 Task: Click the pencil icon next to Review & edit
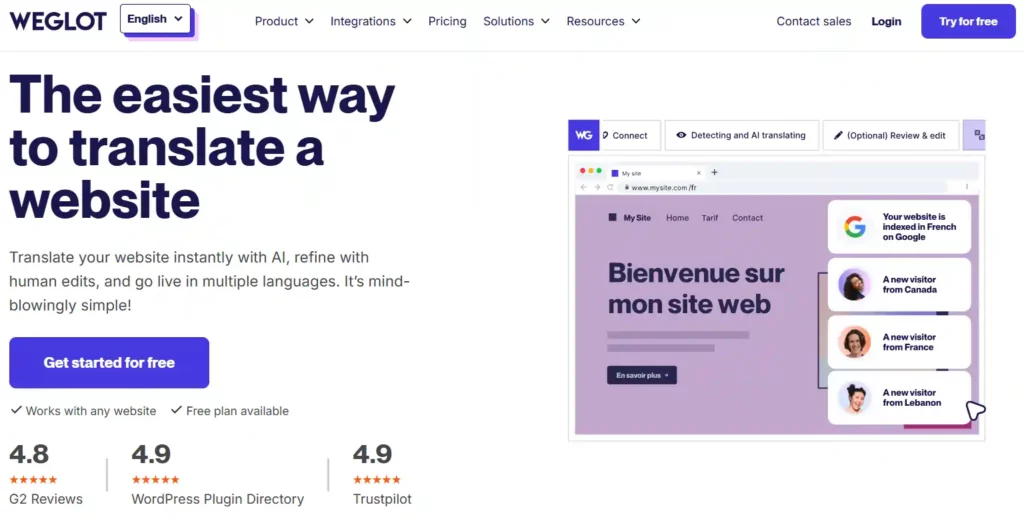coord(838,136)
